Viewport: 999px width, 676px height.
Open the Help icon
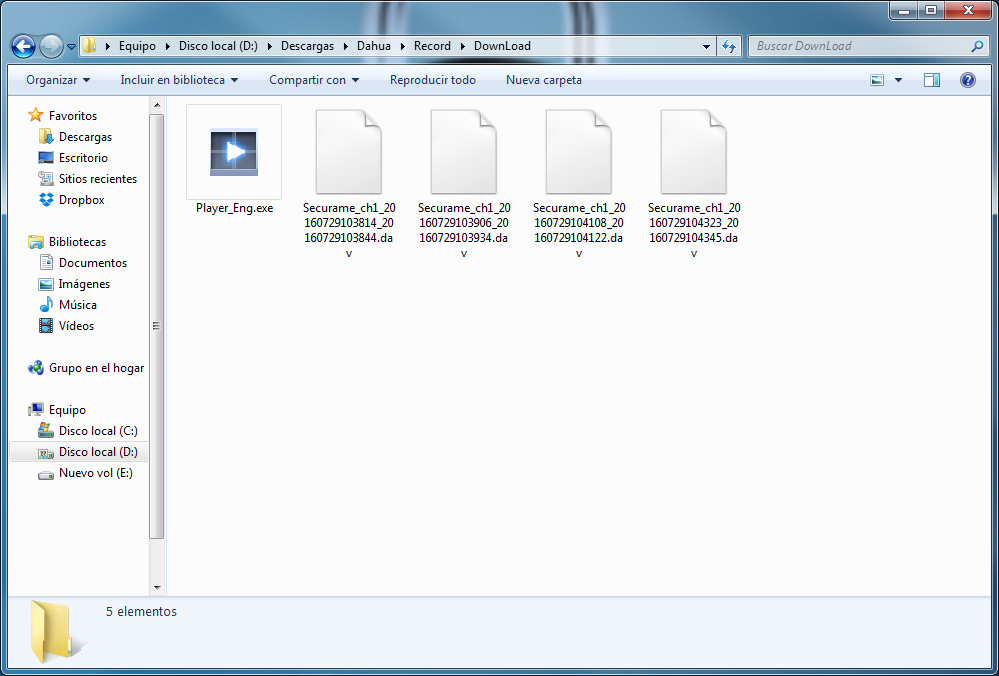click(967, 80)
